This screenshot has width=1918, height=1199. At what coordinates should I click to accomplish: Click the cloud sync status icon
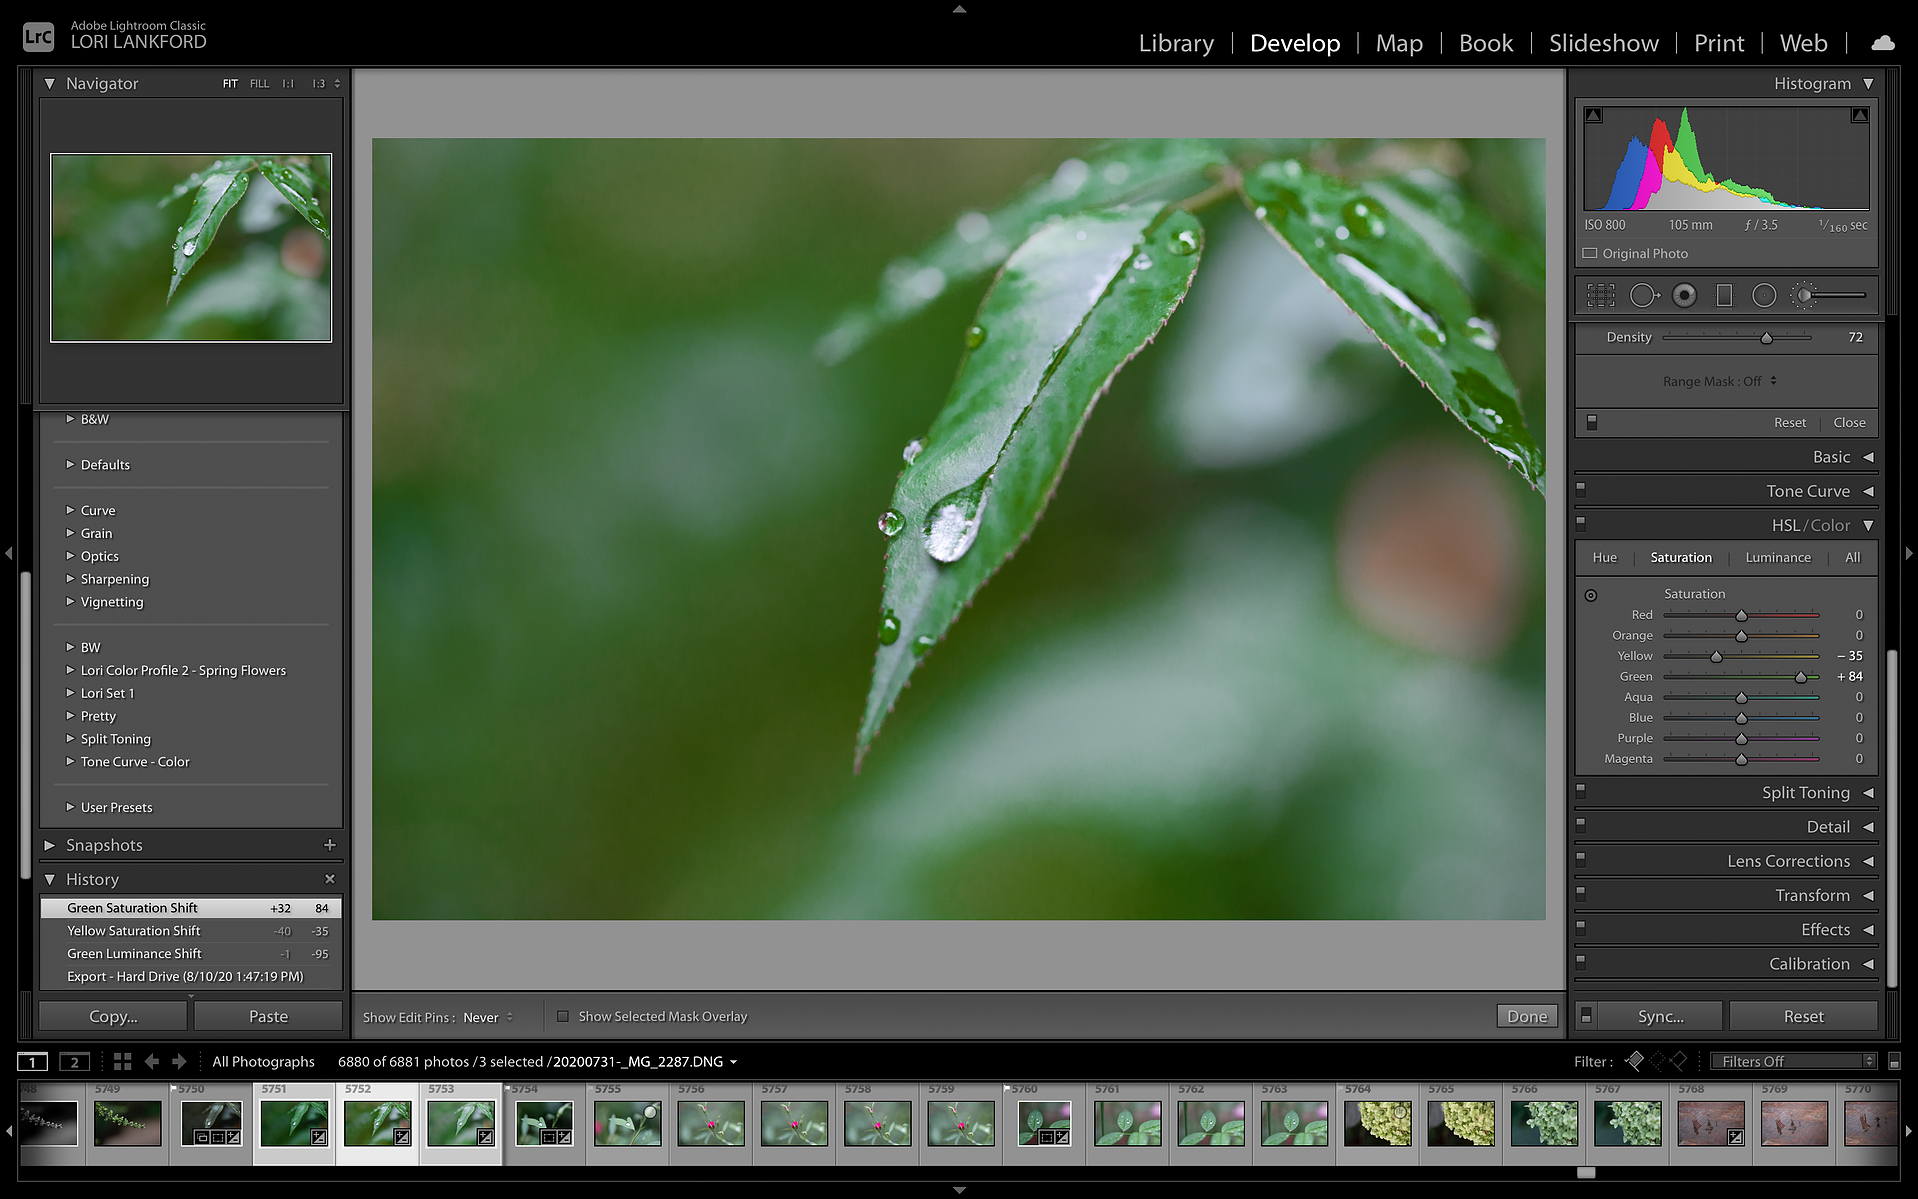point(1883,42)
